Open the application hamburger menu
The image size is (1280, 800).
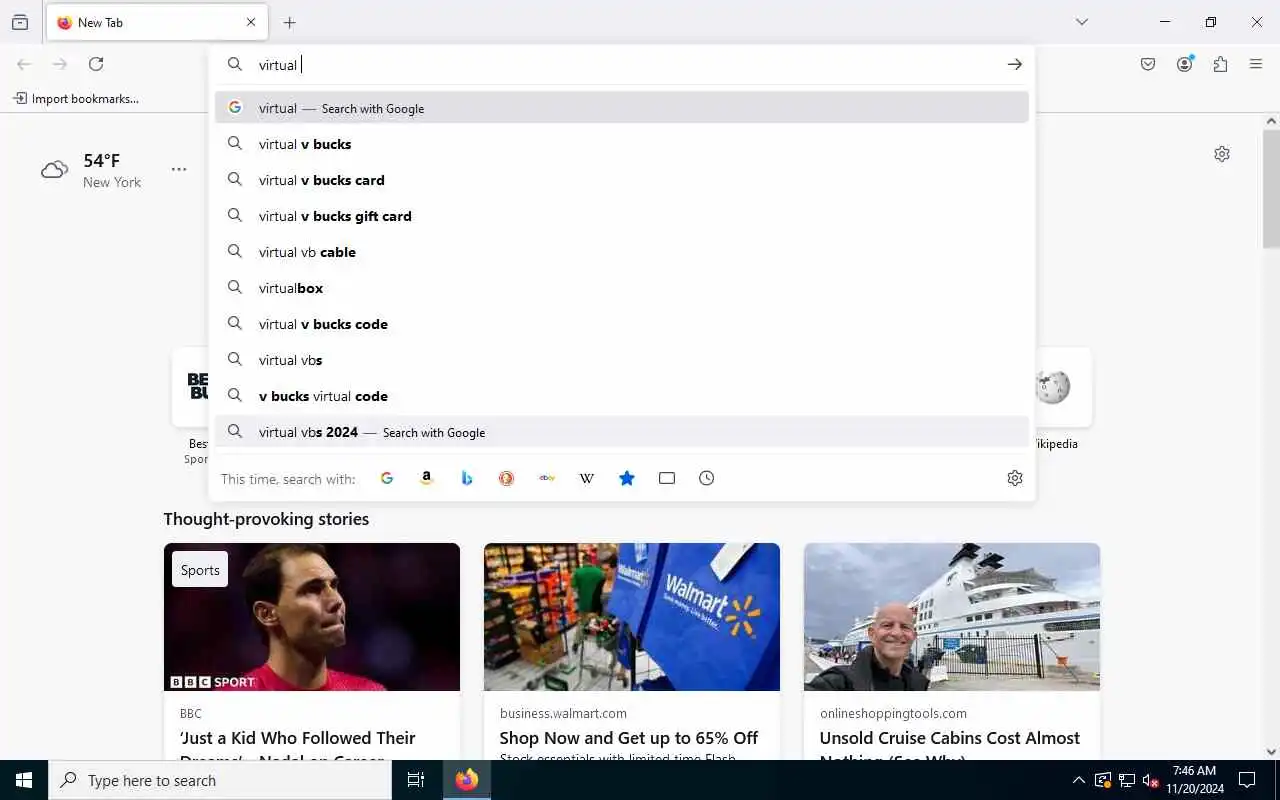1256,64
